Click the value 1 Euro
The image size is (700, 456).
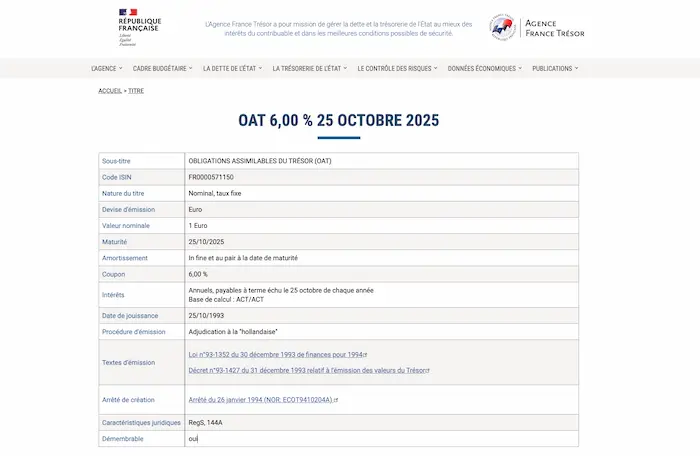pyautogui.click(x=198, y=226)
